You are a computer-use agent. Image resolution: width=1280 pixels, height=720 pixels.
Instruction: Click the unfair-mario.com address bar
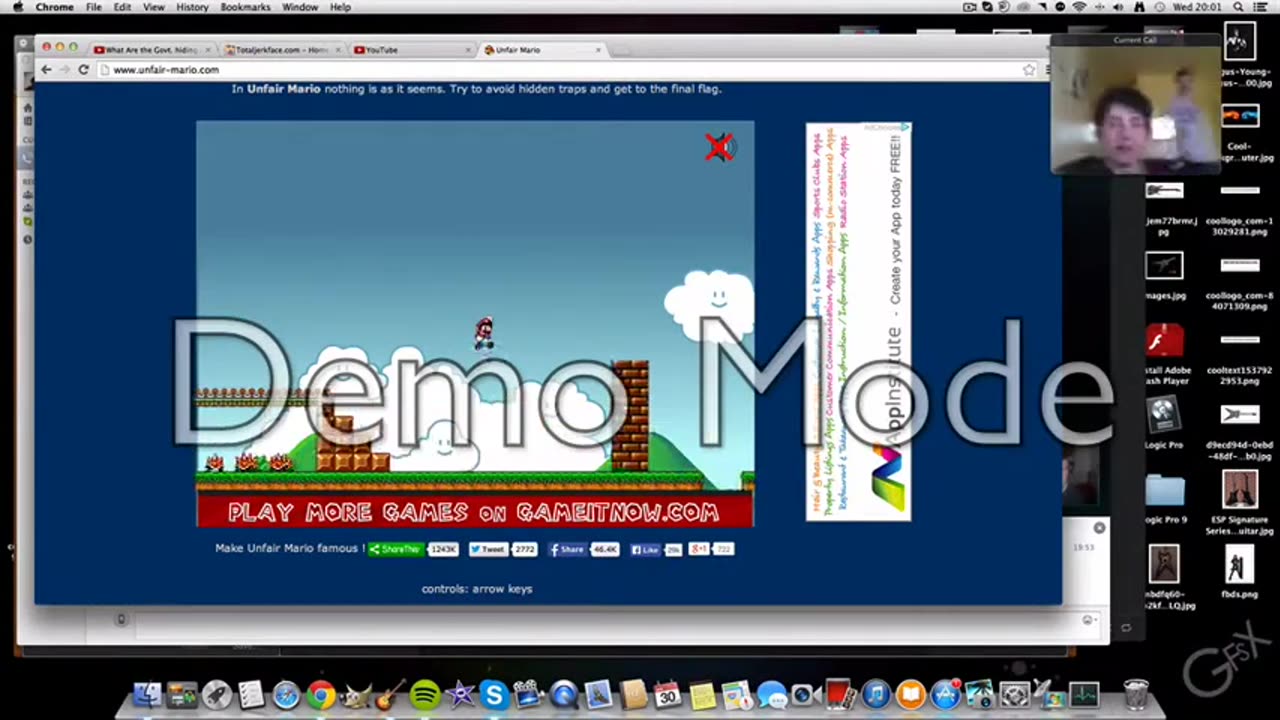pyautogui.click(x=560, y=70)
